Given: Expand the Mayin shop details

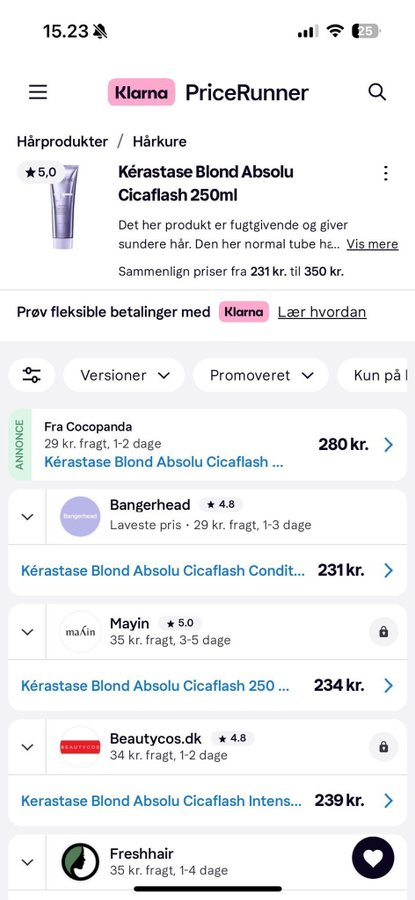Looking at the screenshot, I should coord(27,632).
